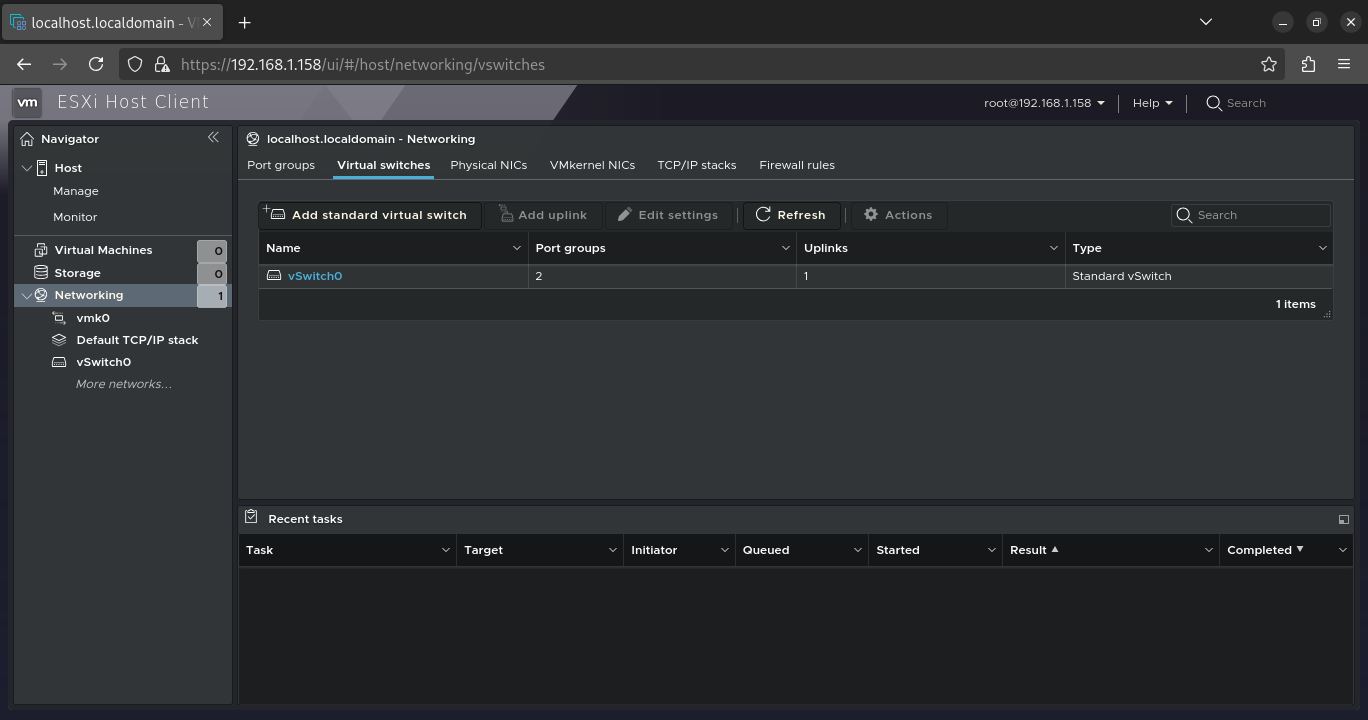
Task: Click the Virtual Machines count badge
Action: click(212, 251)
